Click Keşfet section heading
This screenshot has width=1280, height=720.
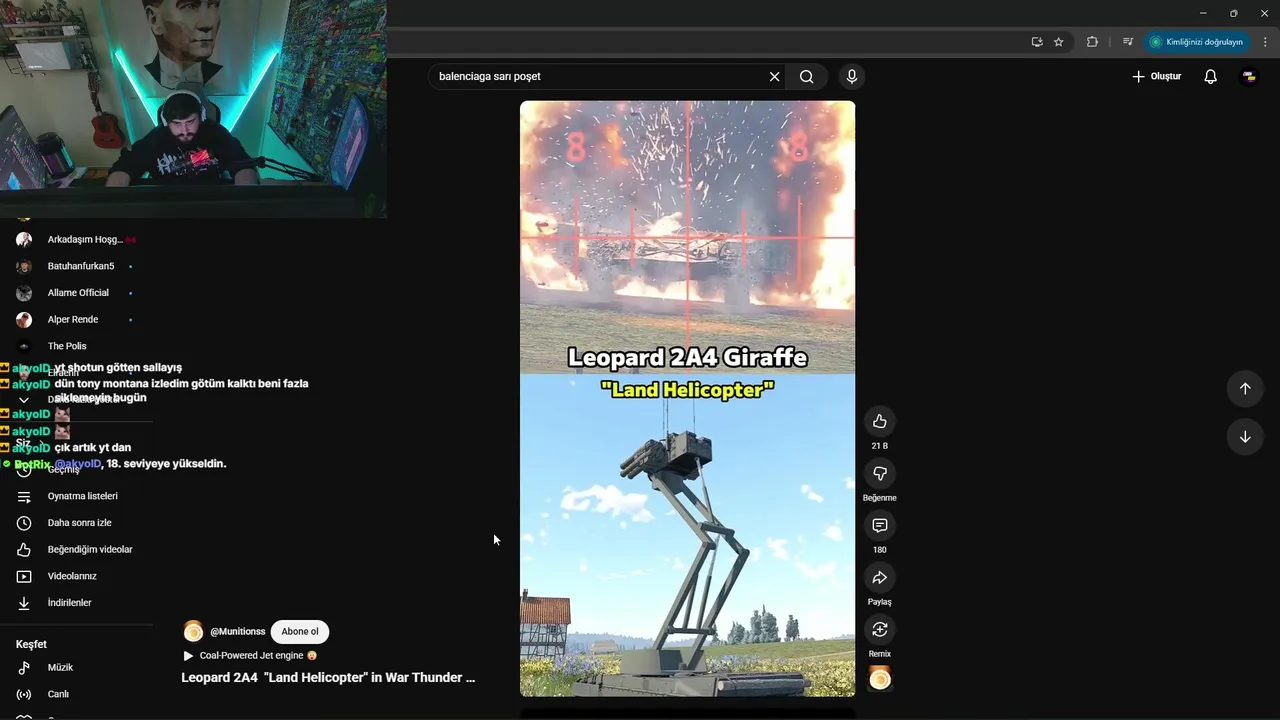(31, 644)
